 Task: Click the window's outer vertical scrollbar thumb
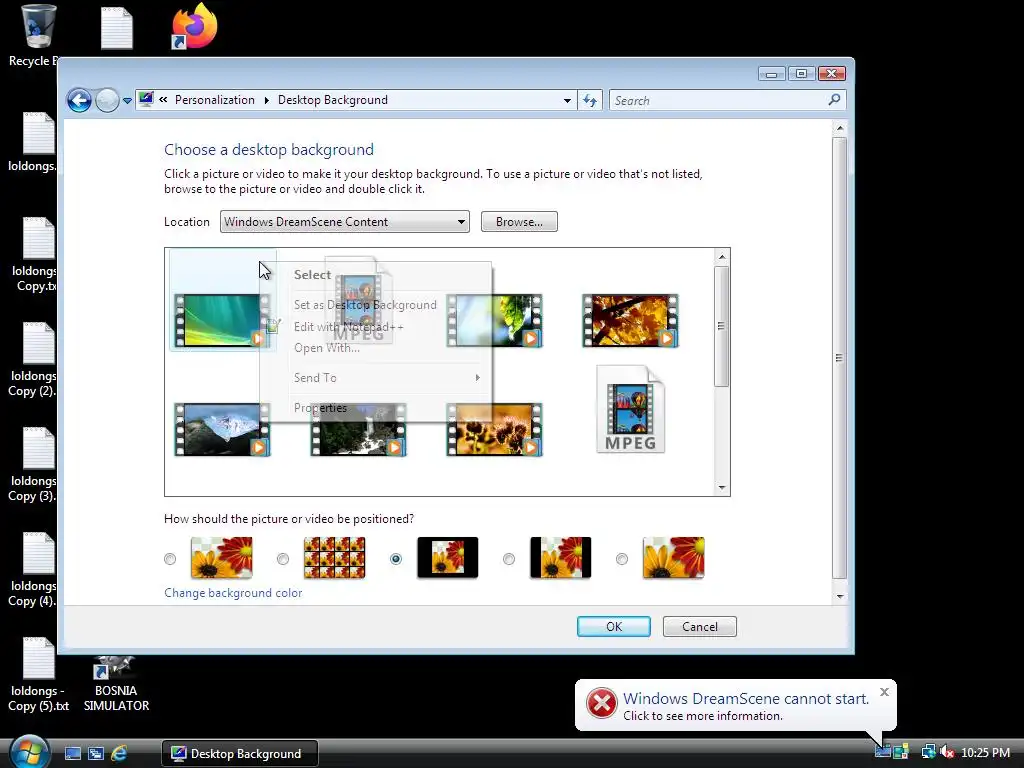point(839,358)
